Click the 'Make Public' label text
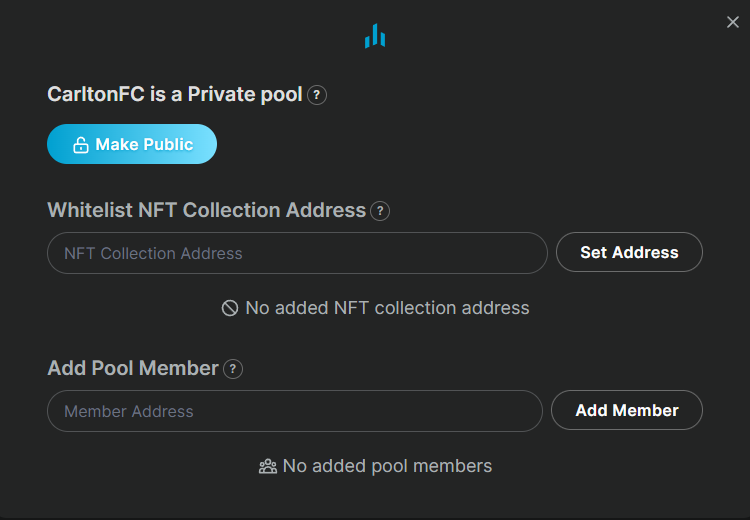 tap(144, 145)
